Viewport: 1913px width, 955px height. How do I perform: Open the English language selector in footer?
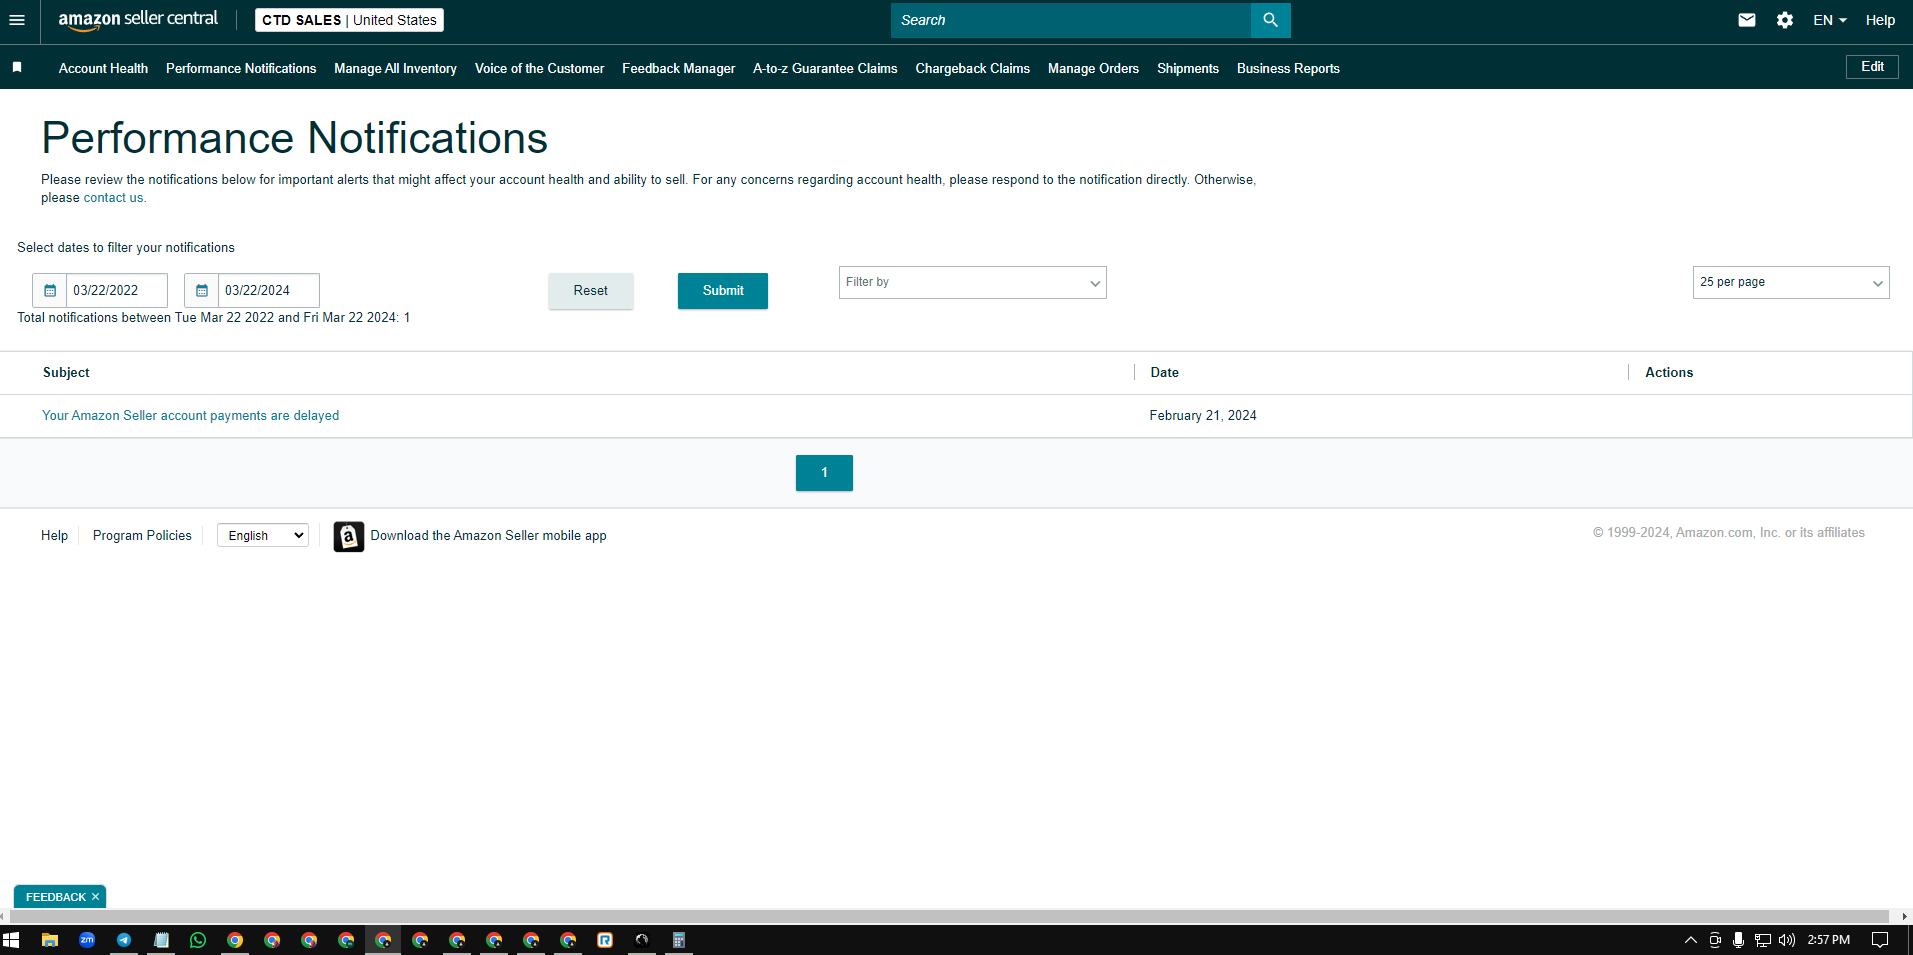(263, 536)
